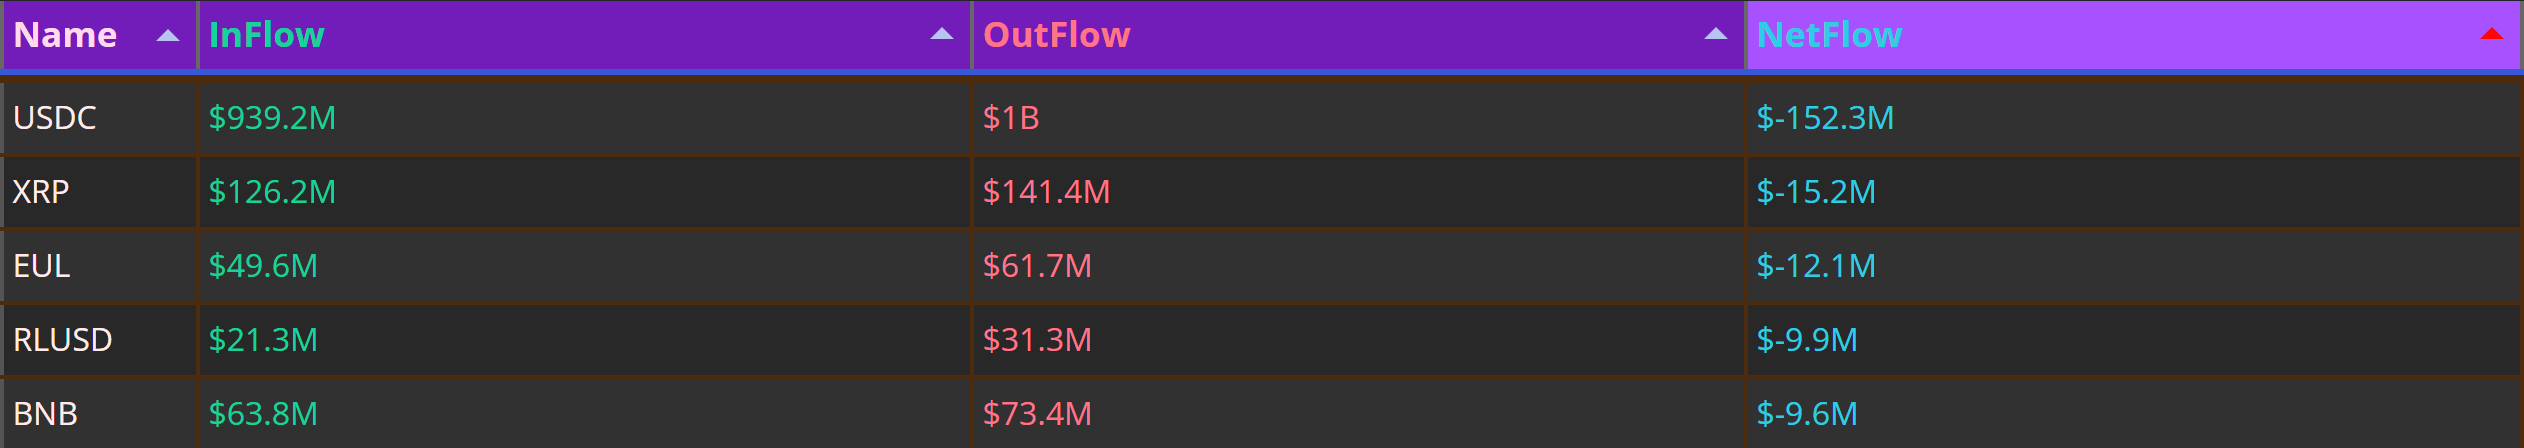Click the InFlow column sort arrow
The height and width of the screenshot is (448, 2524).
pyautogui.click(x=942, y=35)
